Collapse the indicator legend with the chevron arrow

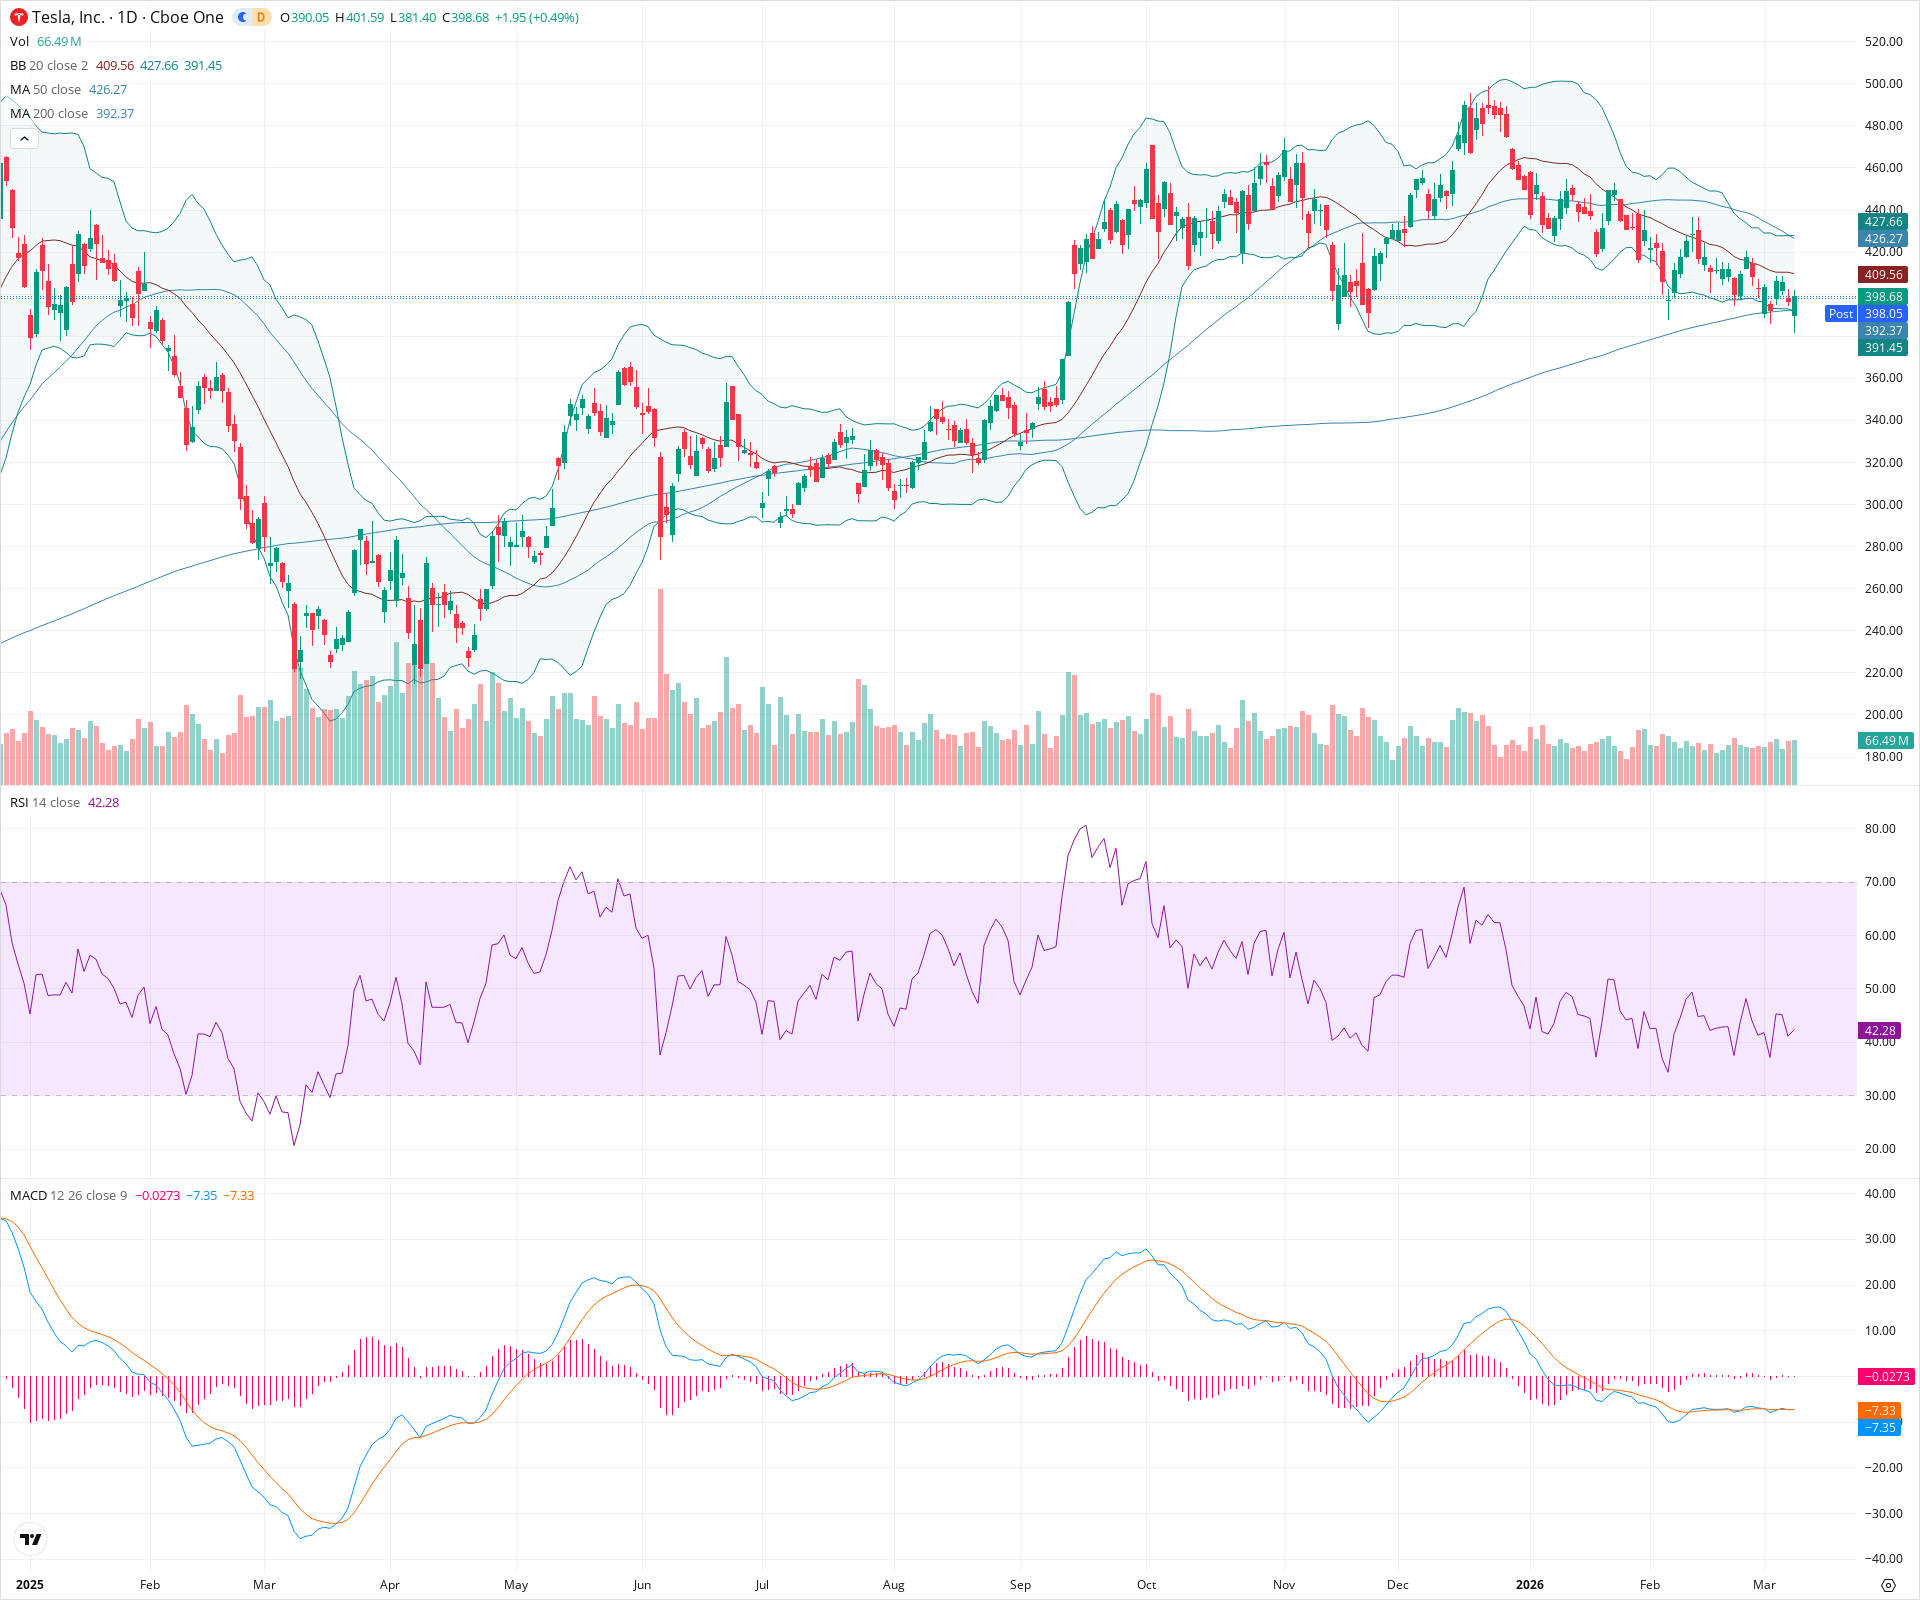[x=23, y=138]
